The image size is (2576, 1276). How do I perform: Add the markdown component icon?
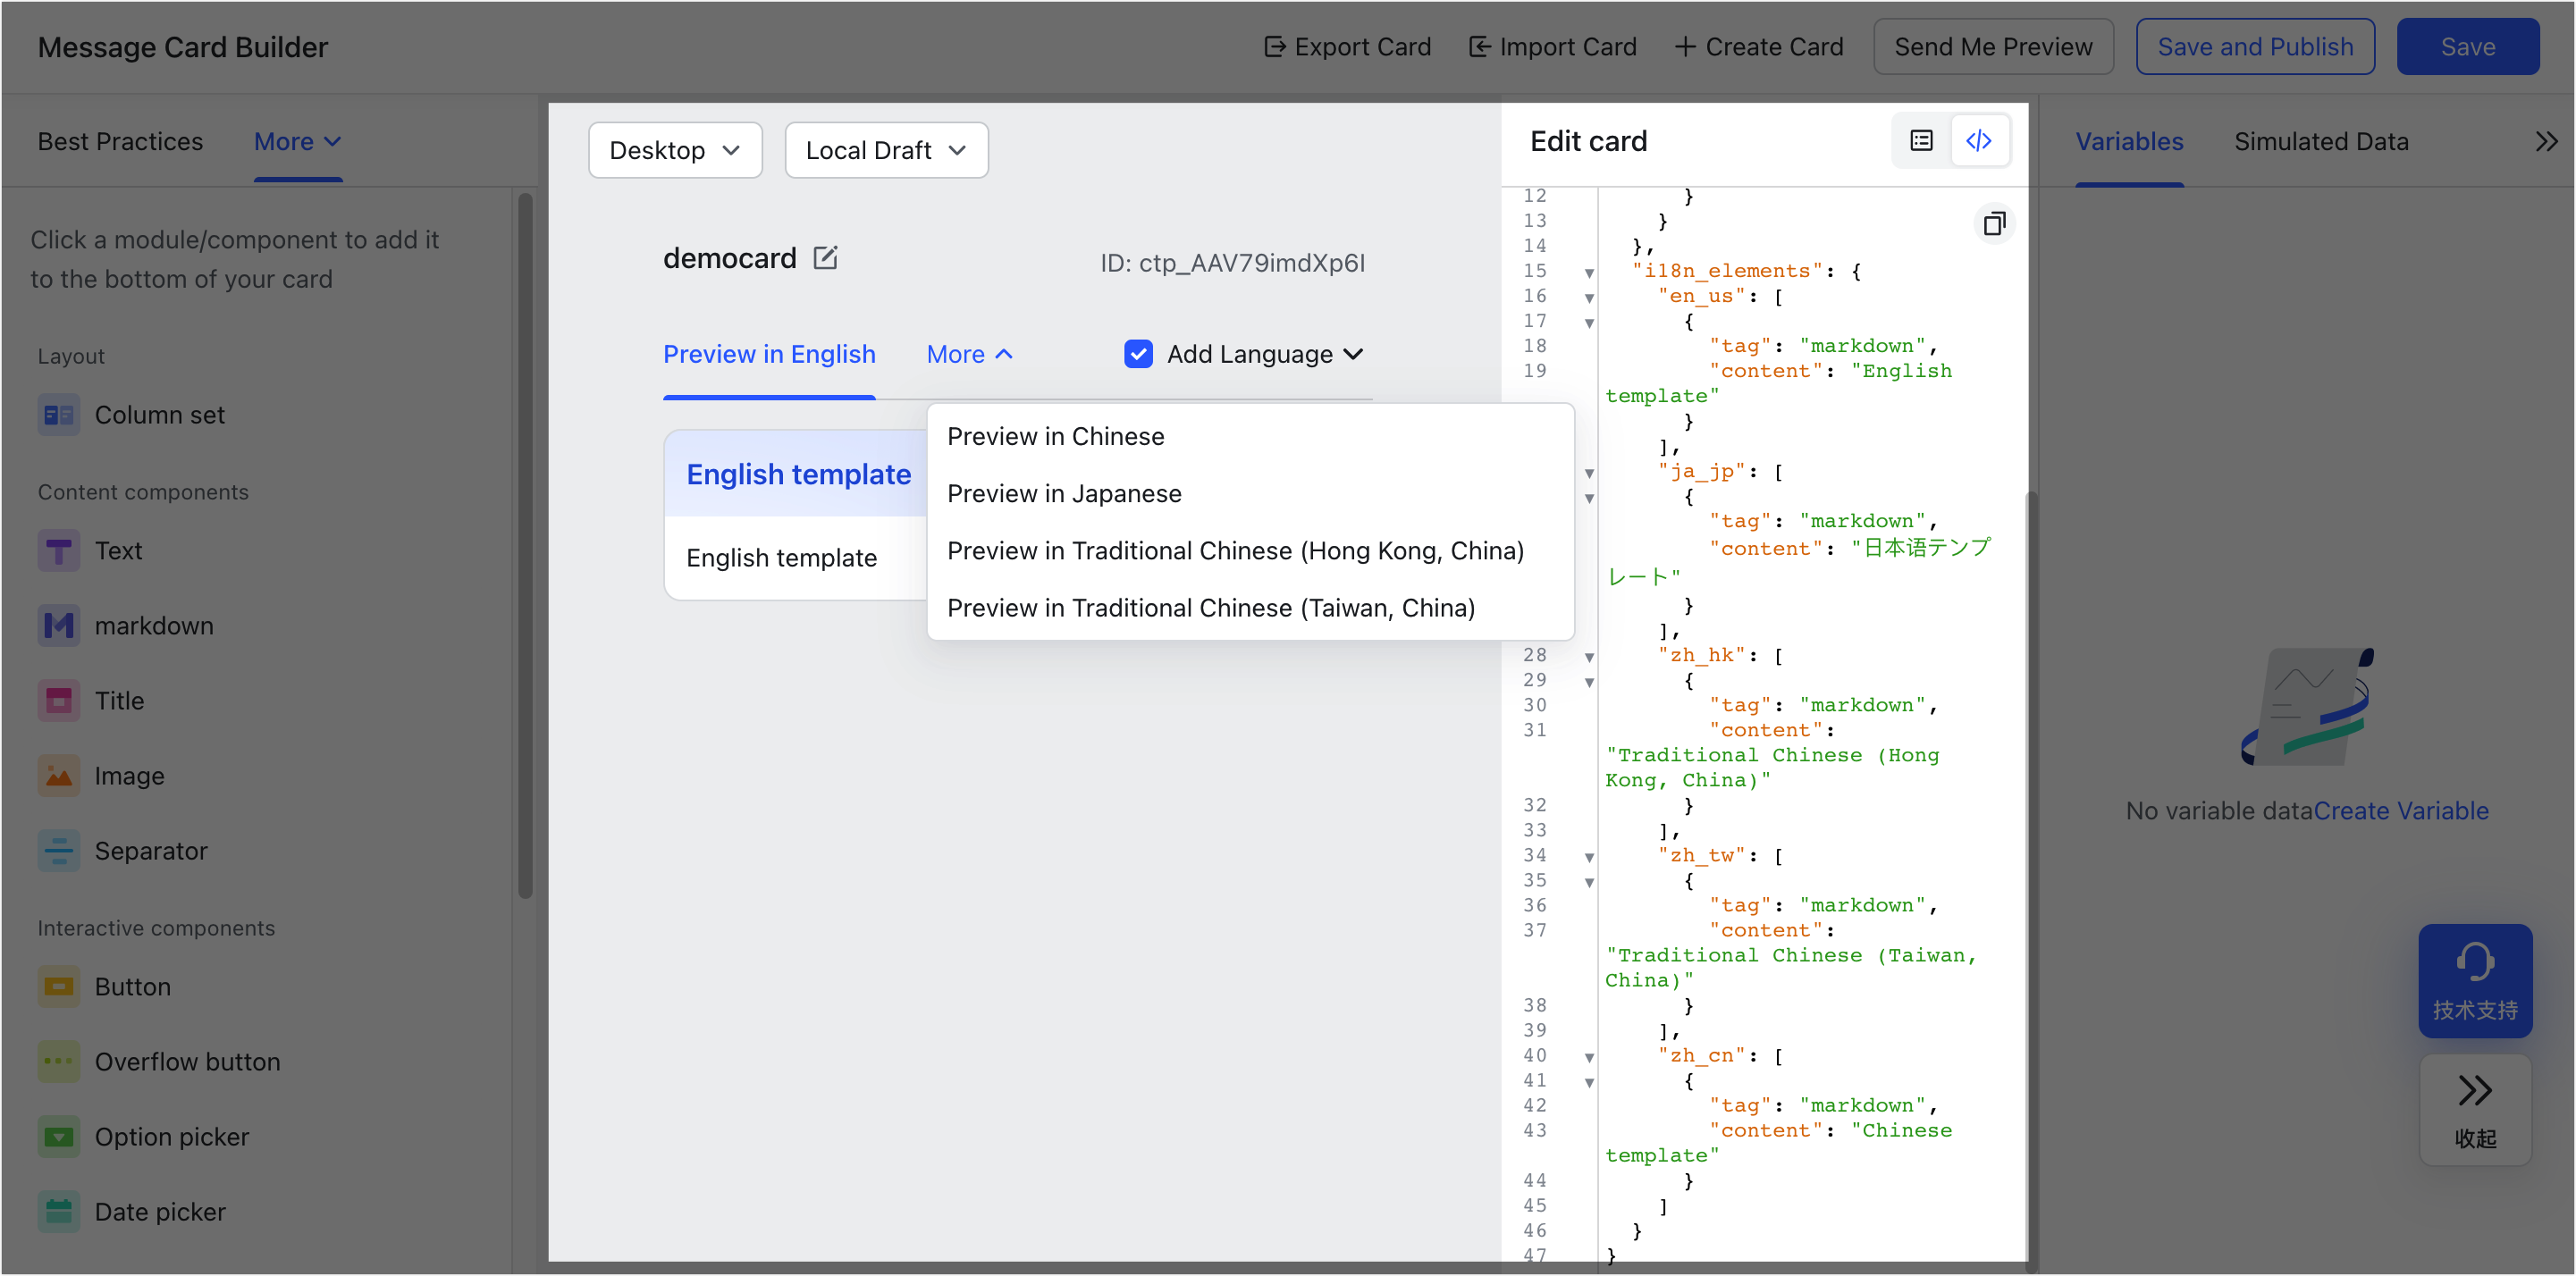58,626
